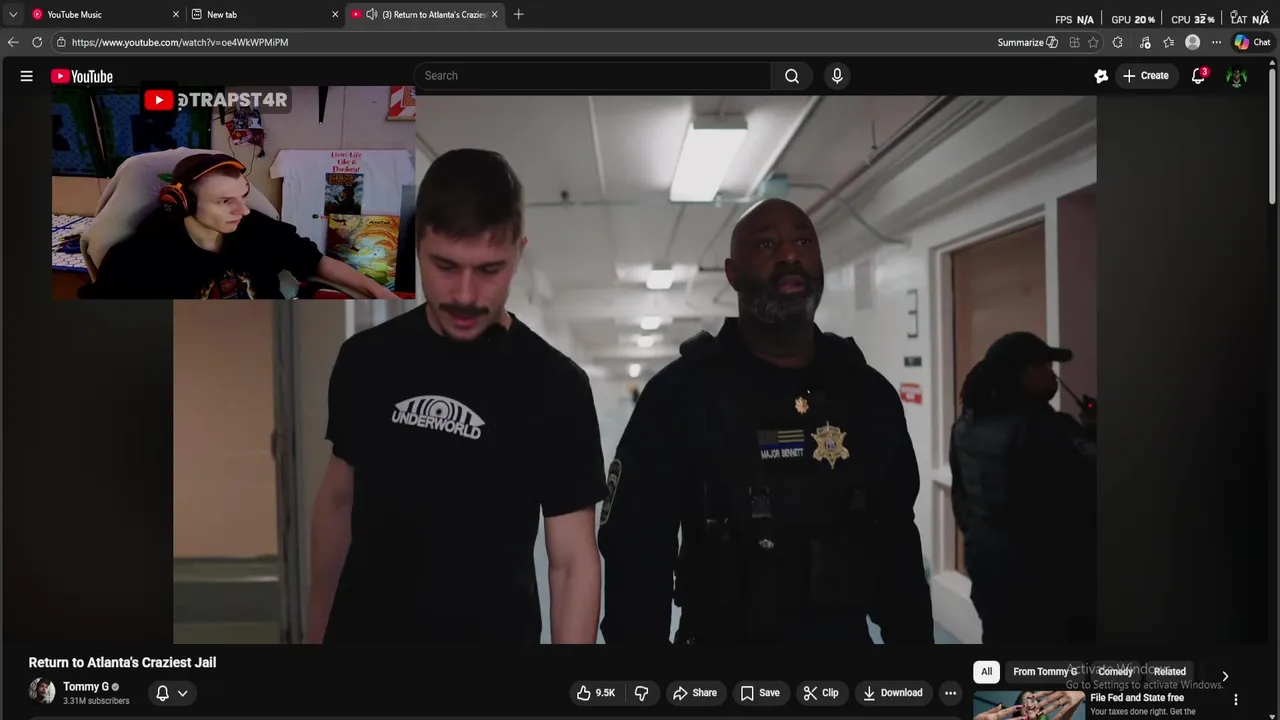
Task: Close the New tab tab
Action: coord(335,14)
